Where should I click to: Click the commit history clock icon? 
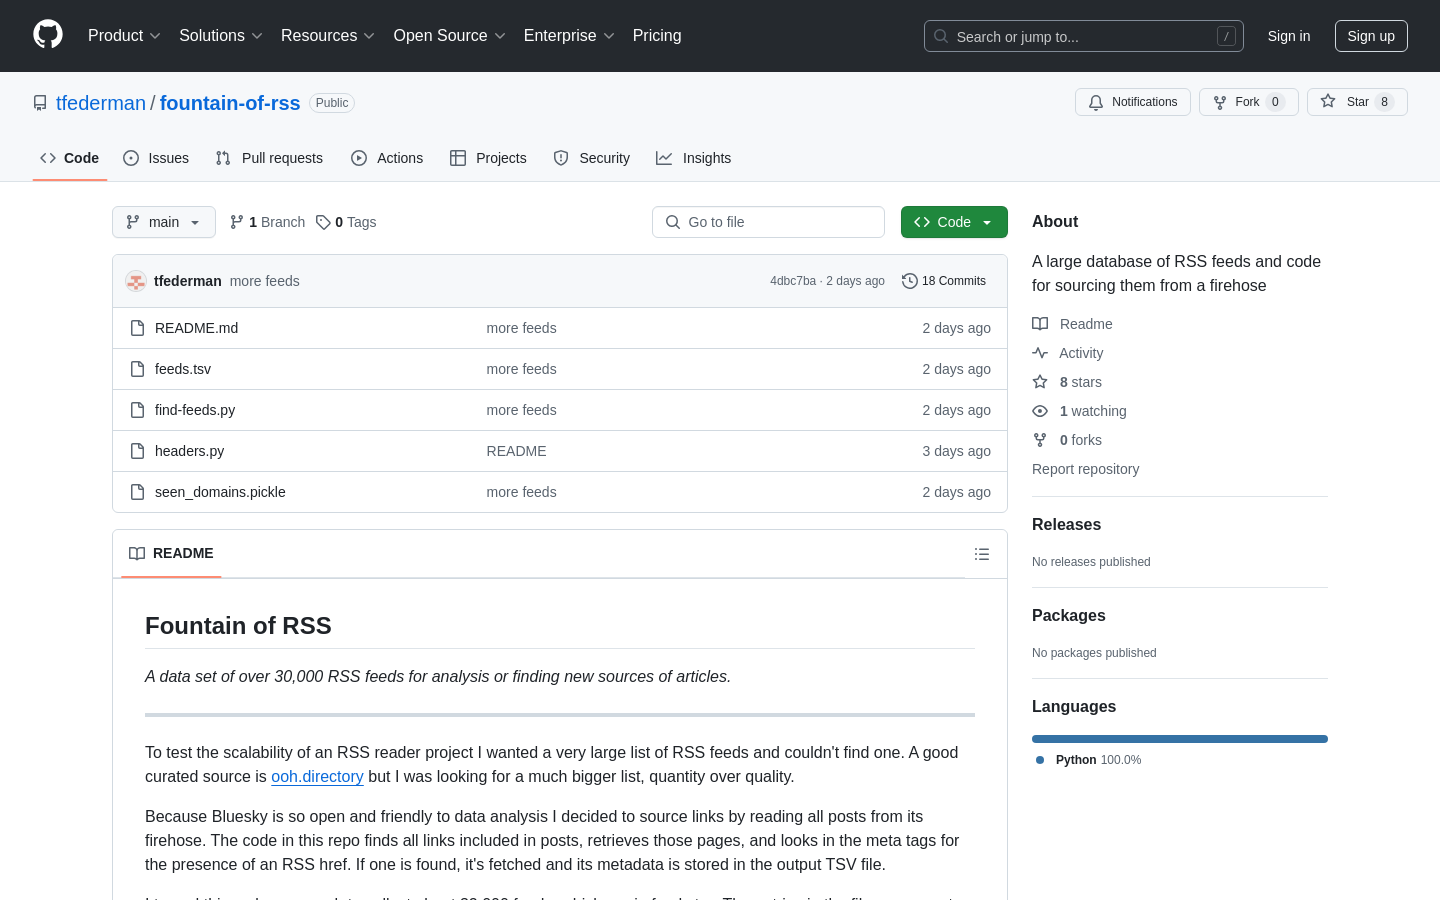click(909, 281)
